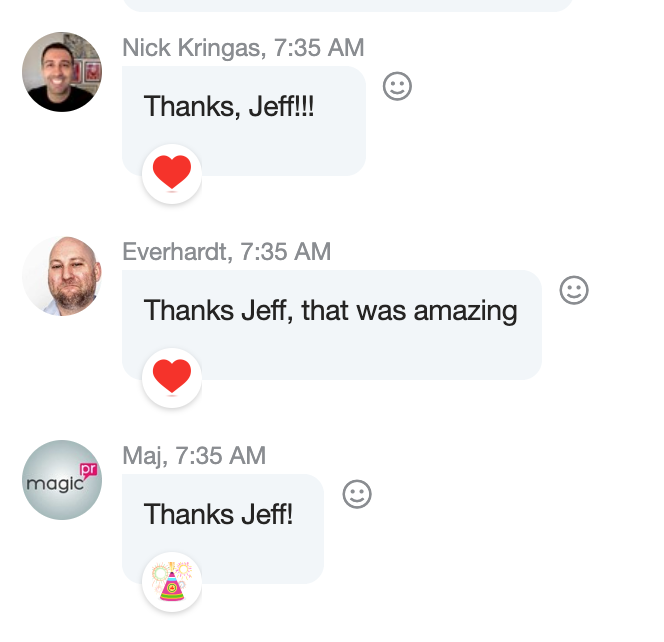This screenshot has width=664, height=642.
Task: Open Everhardt's profile picture
Action: click(x=62, y=276)
